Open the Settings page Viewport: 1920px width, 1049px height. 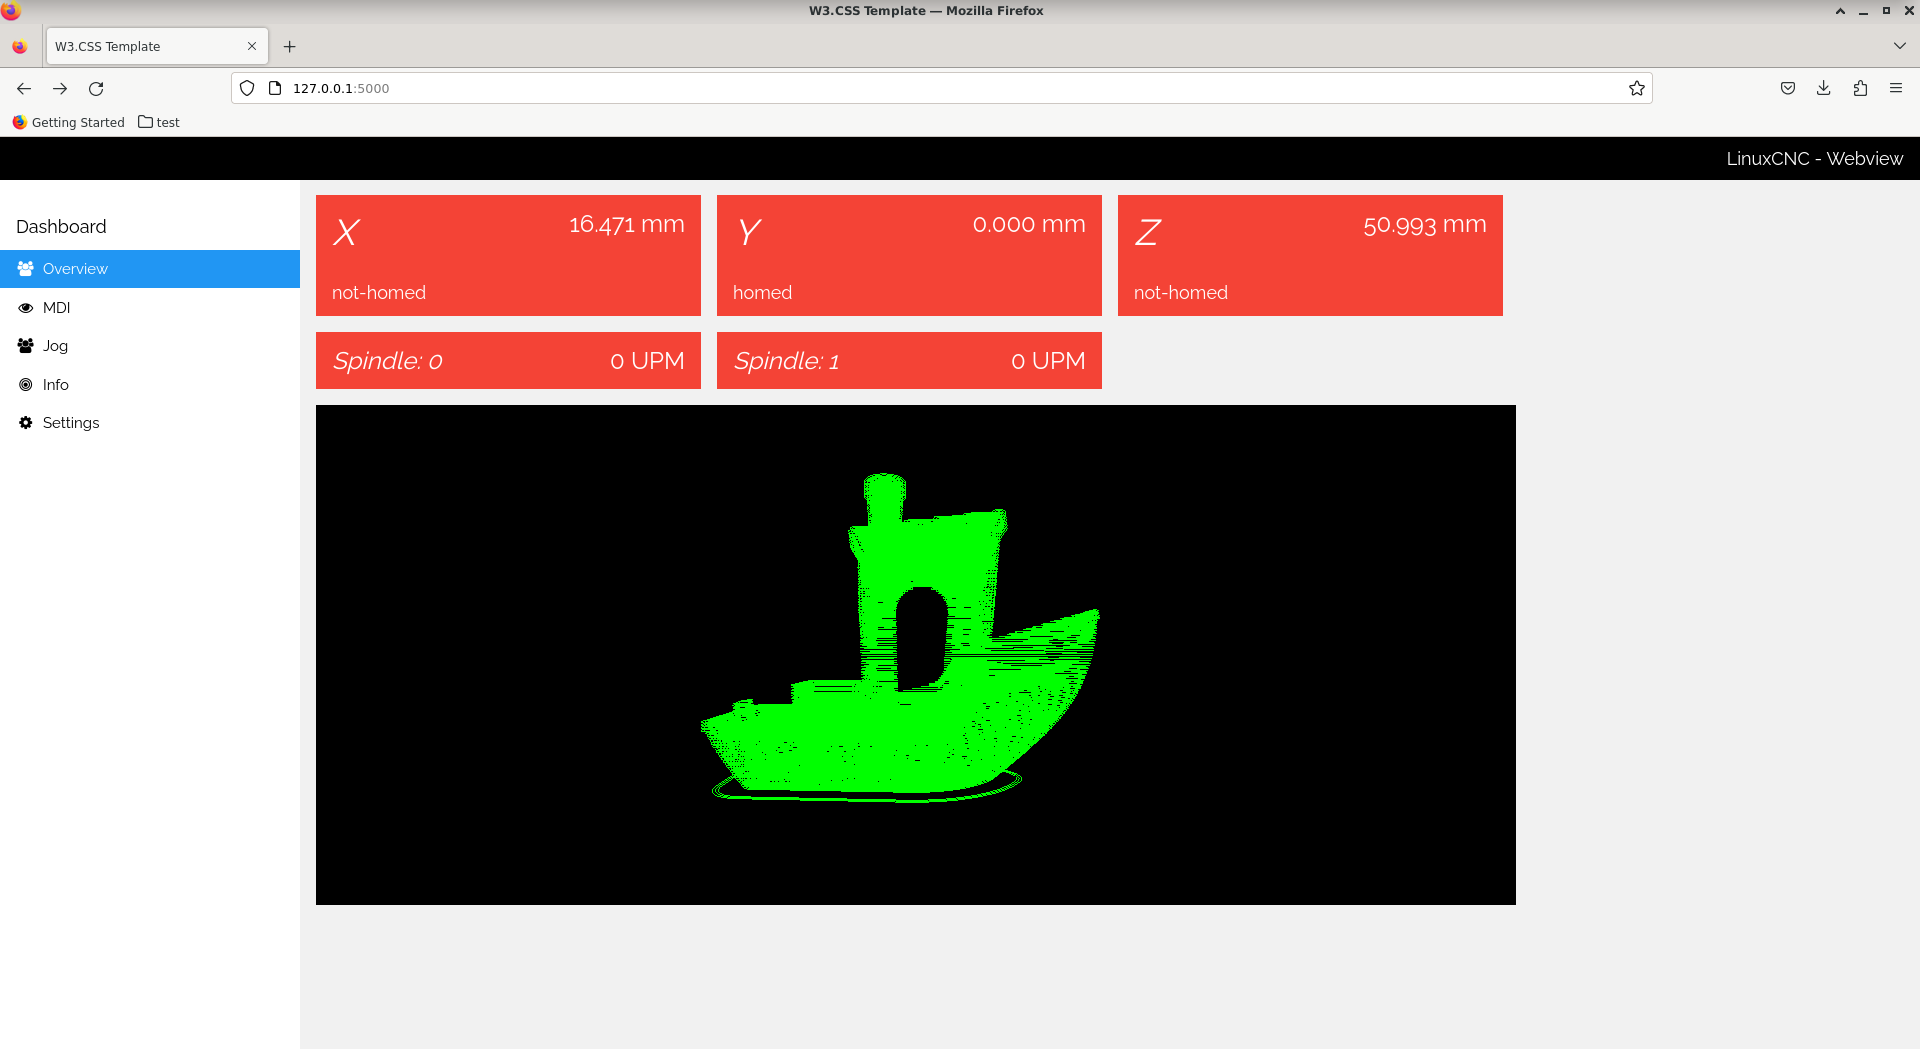pyautogui.click(x=150, y=423)
